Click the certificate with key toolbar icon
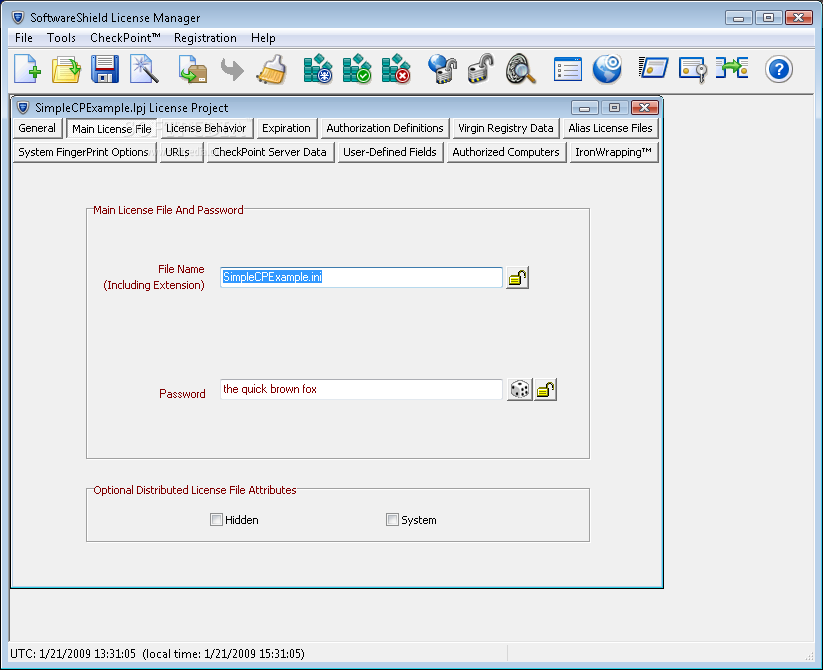 click(693, 69)
